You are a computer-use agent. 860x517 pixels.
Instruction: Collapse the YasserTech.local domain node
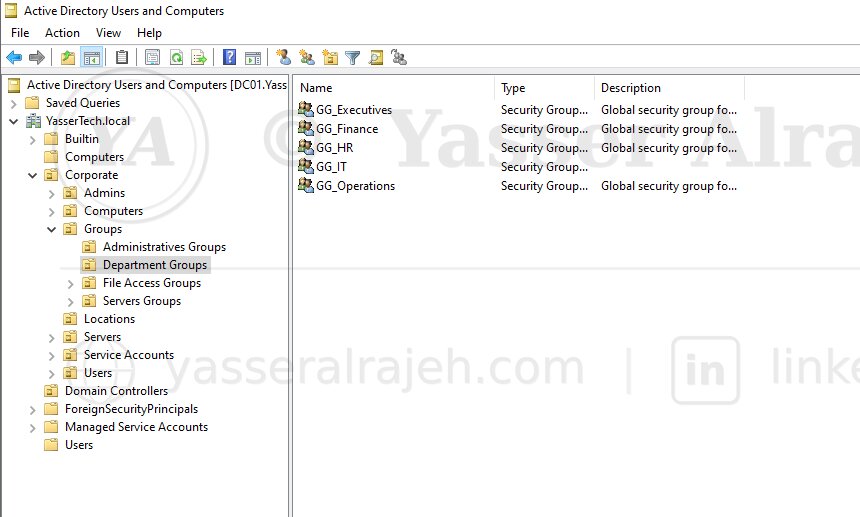(x=14, y=121)
